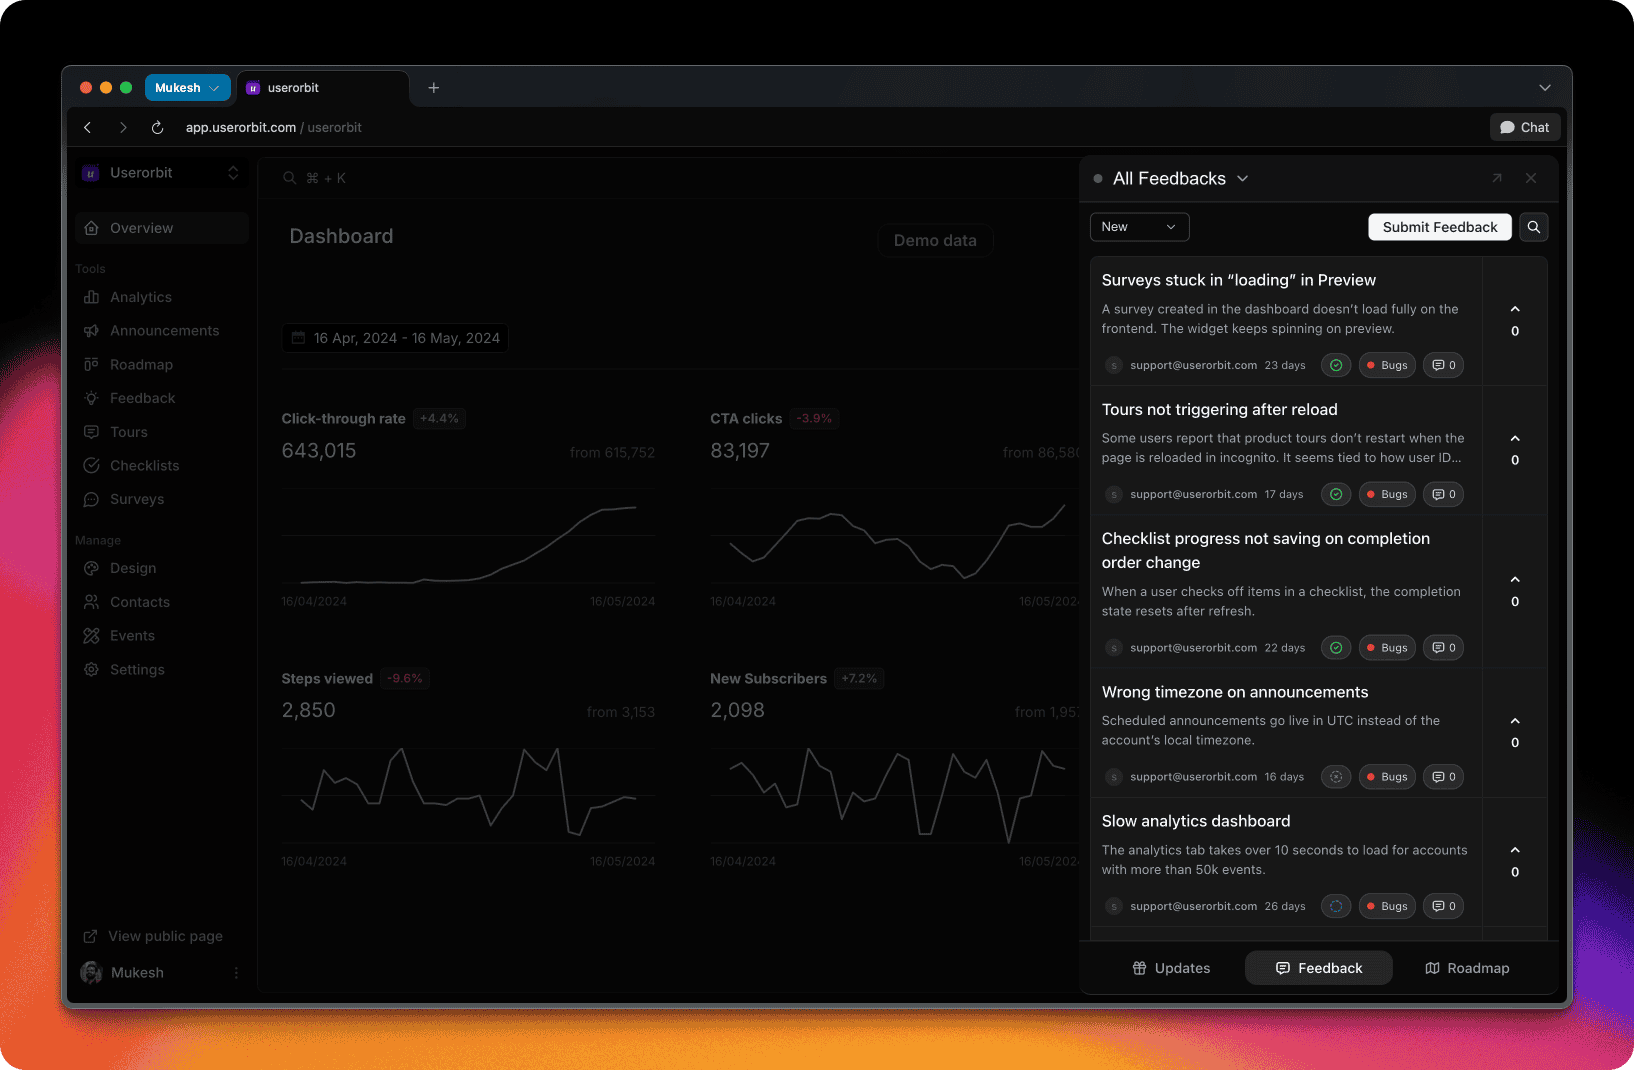This screenshot has width=1634, height=1070.
Task: Click the expand arrow icon in feedback panel header
Action: tap(1497, 178)
